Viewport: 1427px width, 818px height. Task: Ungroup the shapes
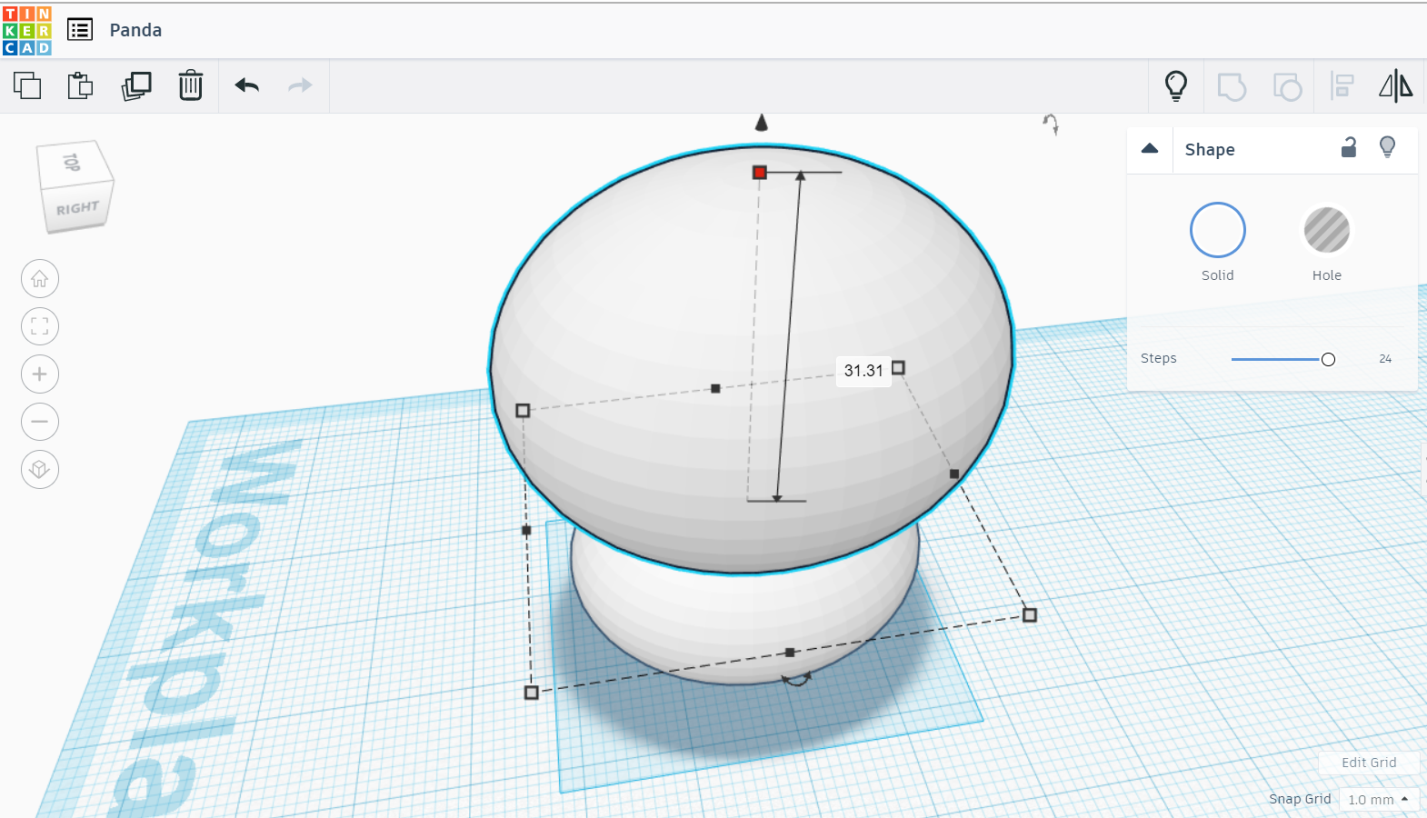click(1287, 86)
